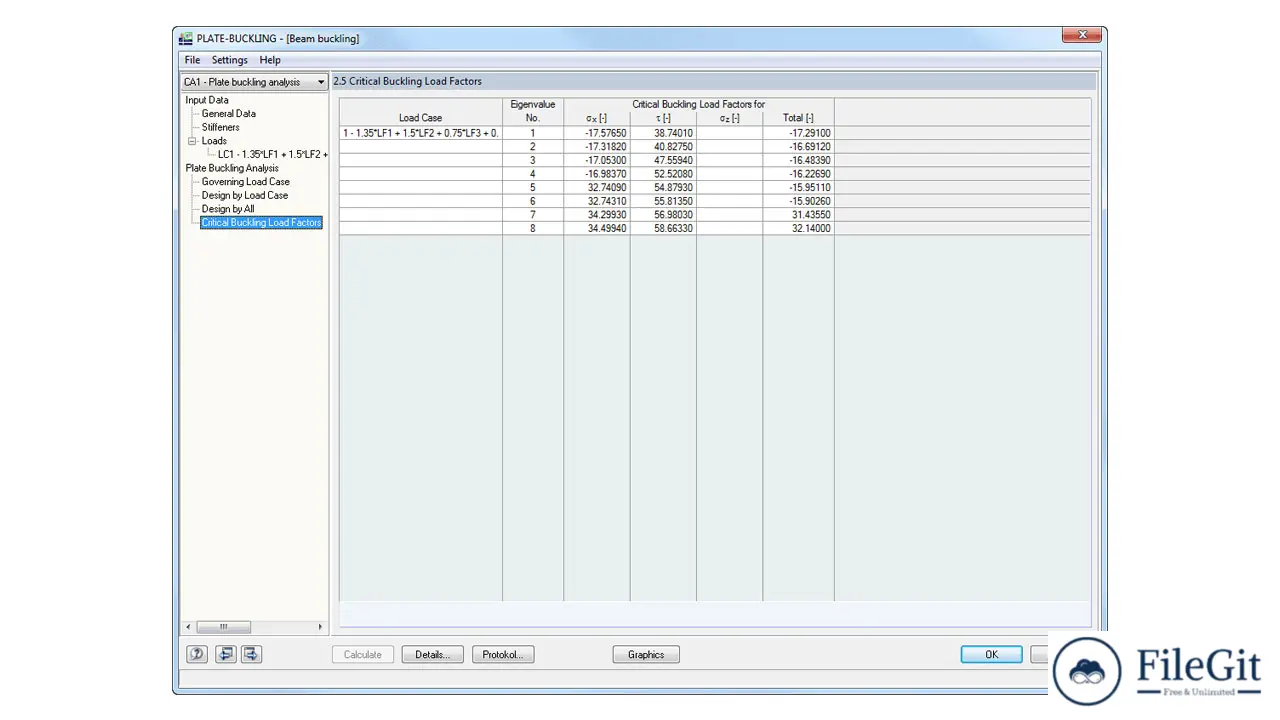Image resolution: width=1280 pixels, height=720 pixels.
Task: Select eigenvalue number 8 cell
Action: 533,228
